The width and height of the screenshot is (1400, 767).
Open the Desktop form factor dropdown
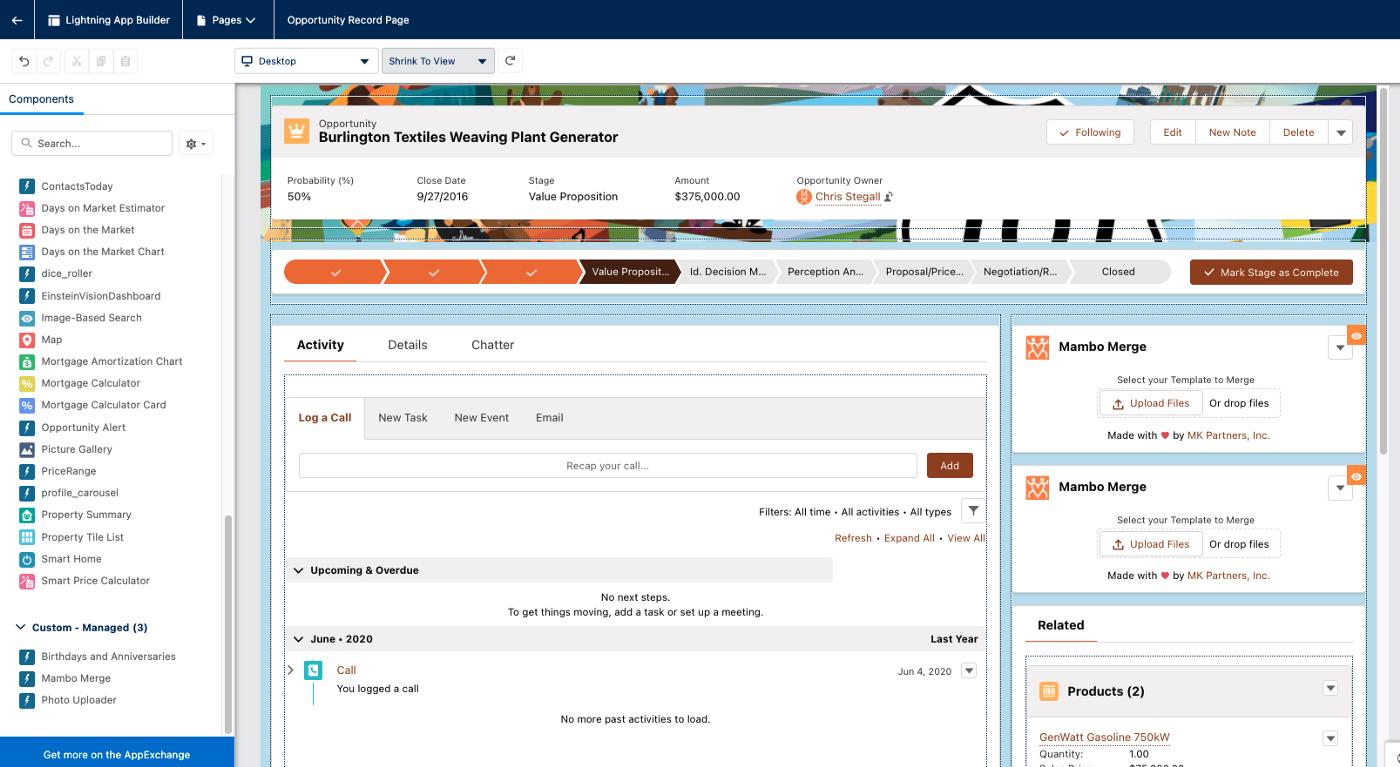tap(306, 61)
